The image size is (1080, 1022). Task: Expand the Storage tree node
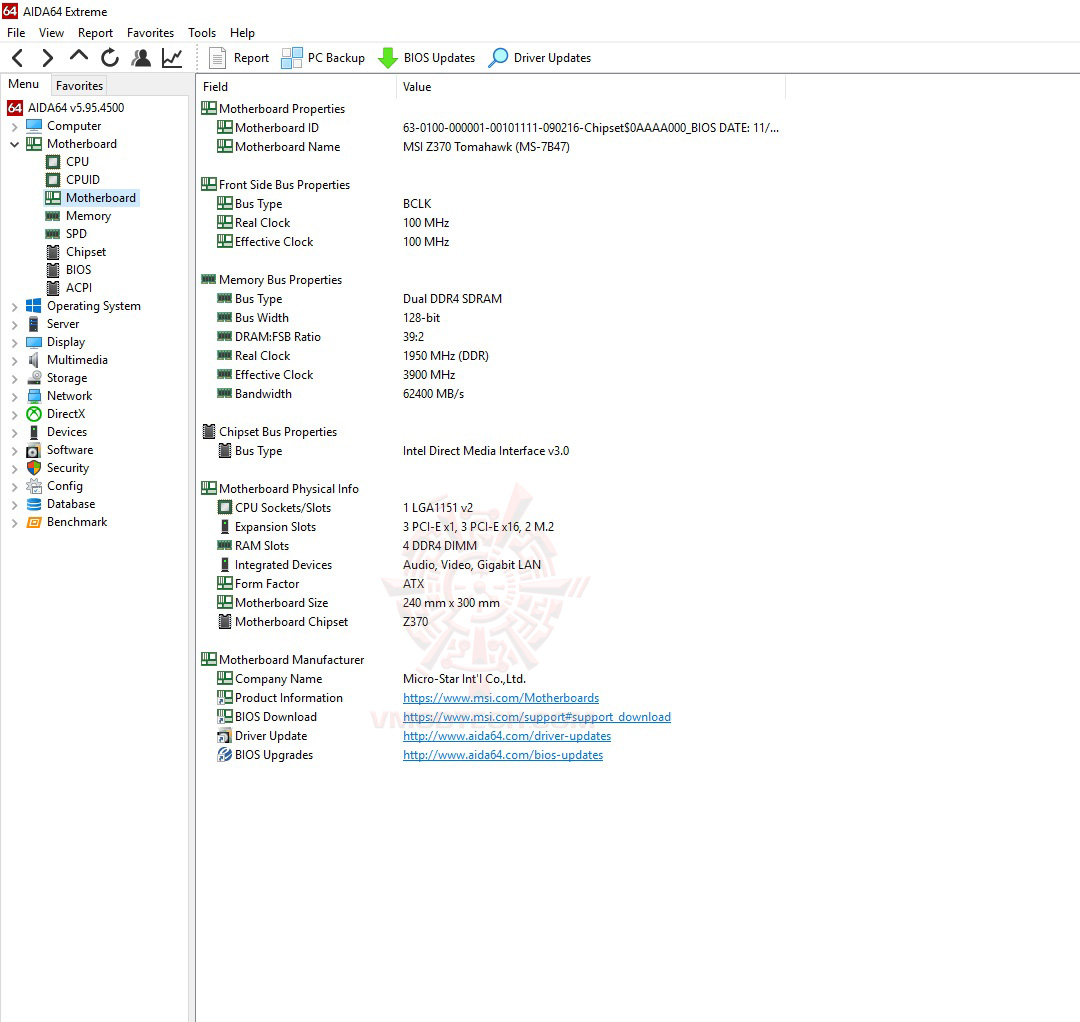(x=14, y=379)
